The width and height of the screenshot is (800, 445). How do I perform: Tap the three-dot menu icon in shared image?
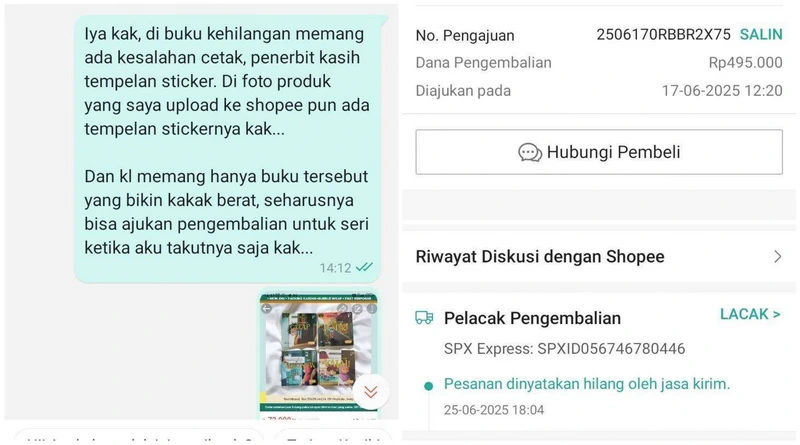pyautogui.click(x=372, y=309)
